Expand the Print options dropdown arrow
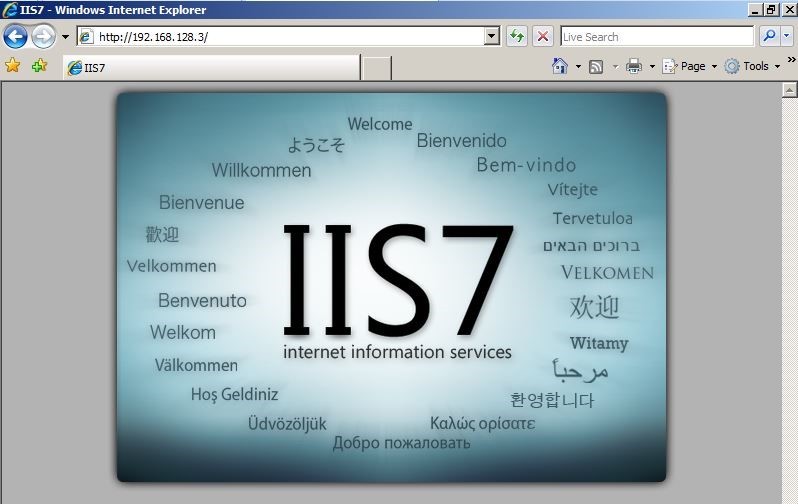The height and width of the screenshot is (504, 798). (x=652, y=66)
